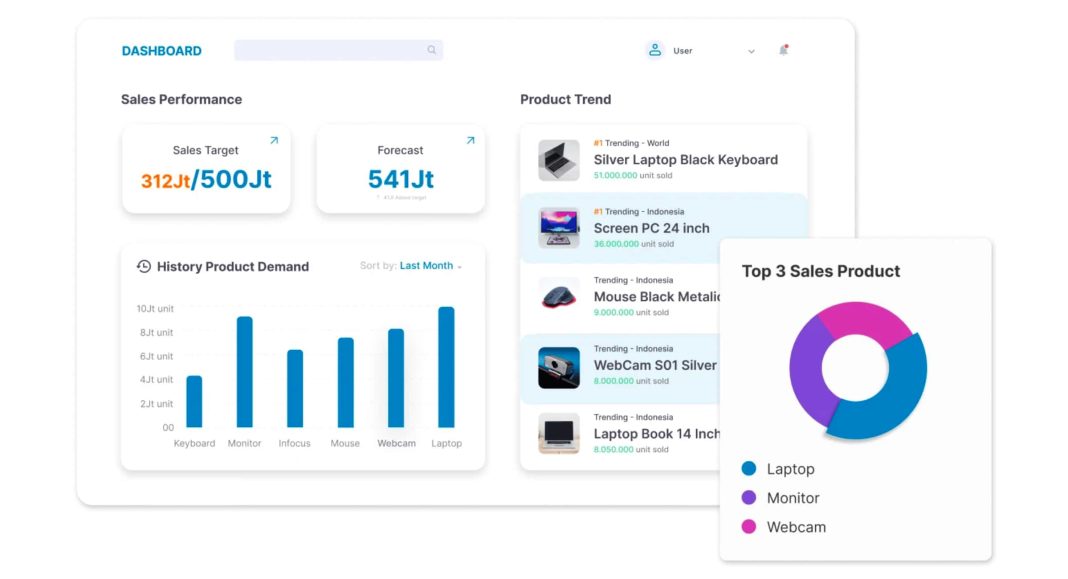Click the DASHBOARD heading

pos(161,50)
